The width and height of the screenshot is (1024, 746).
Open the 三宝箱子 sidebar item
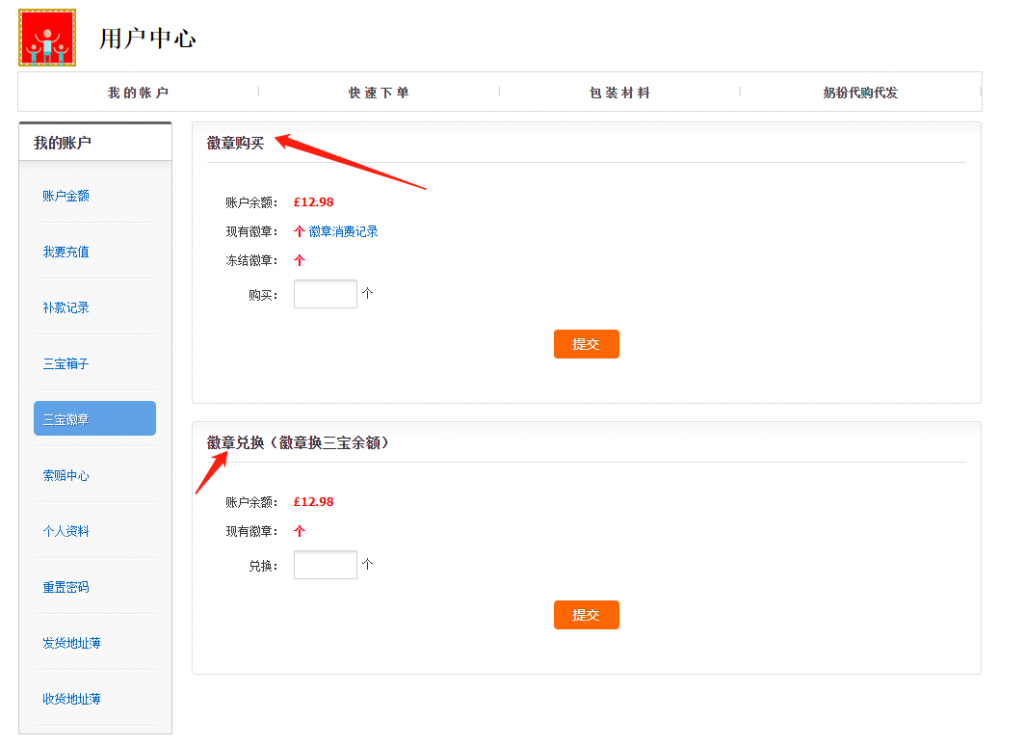66,364
